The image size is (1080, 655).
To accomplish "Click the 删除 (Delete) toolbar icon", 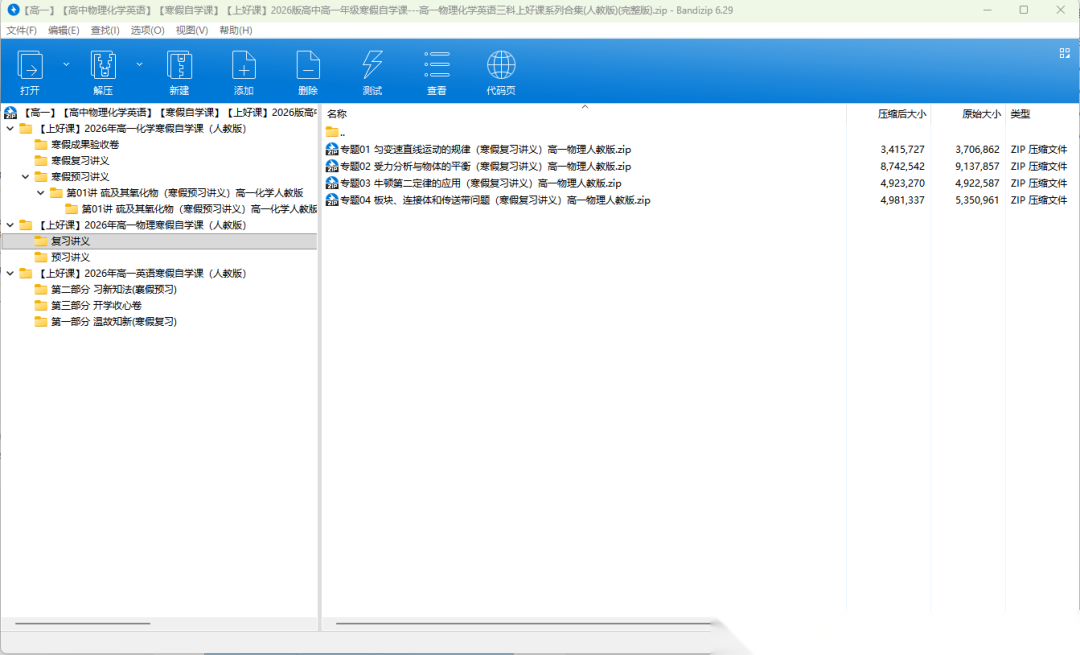I will click(x=308, y=67).
